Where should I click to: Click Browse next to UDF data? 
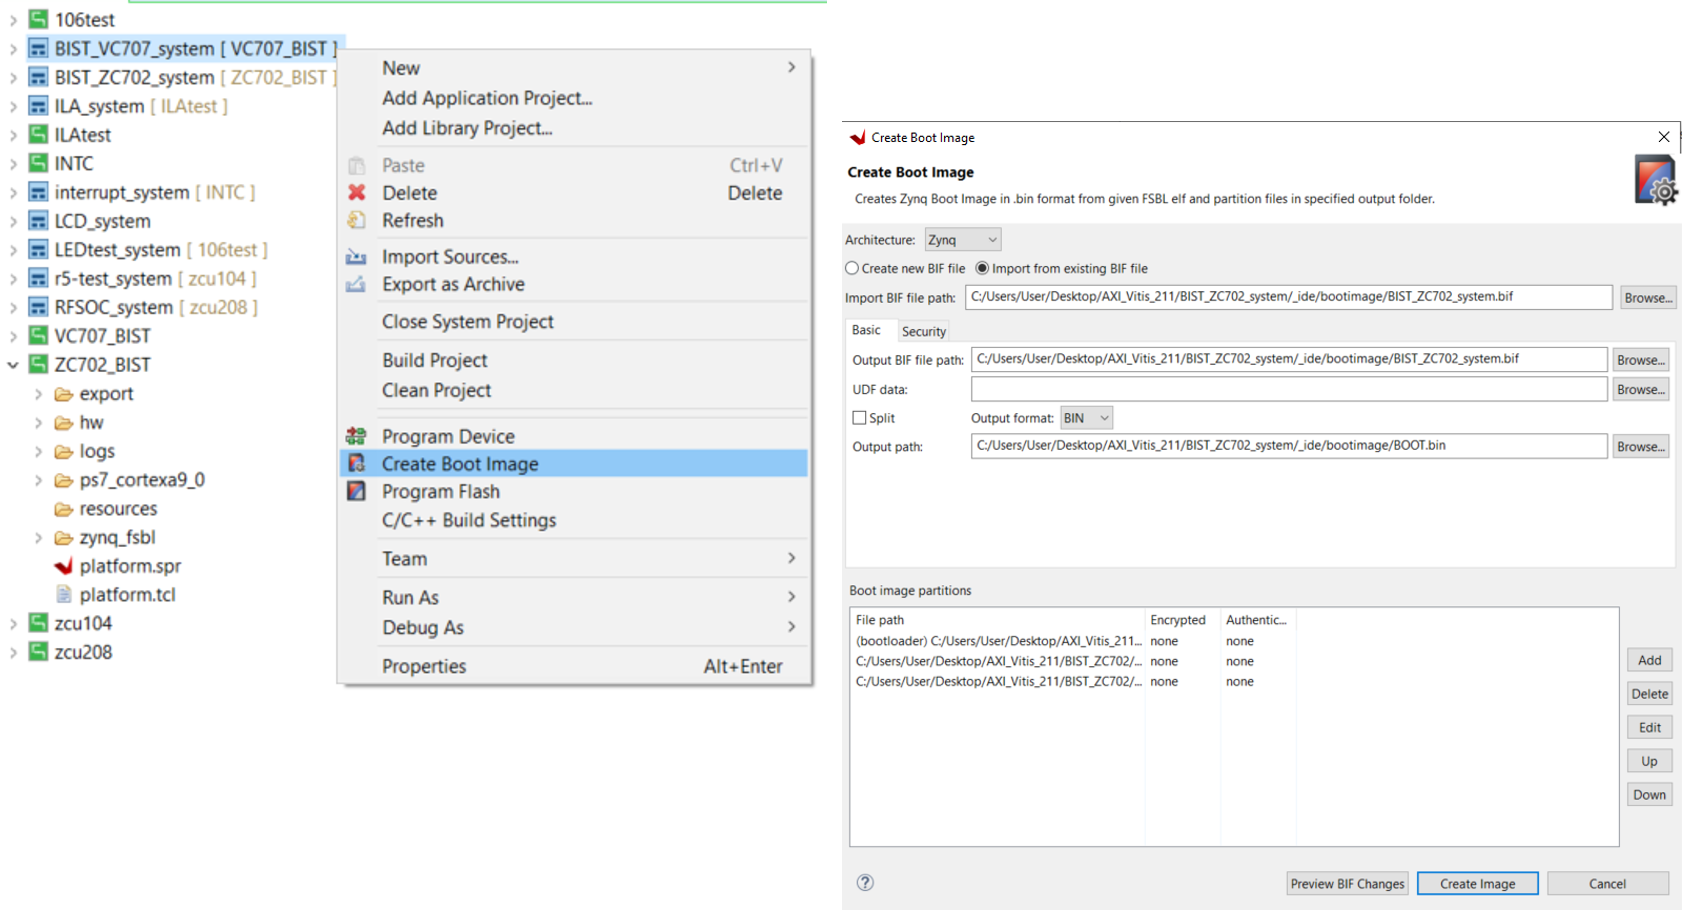pyautogui.click(x=1640, y=389)
